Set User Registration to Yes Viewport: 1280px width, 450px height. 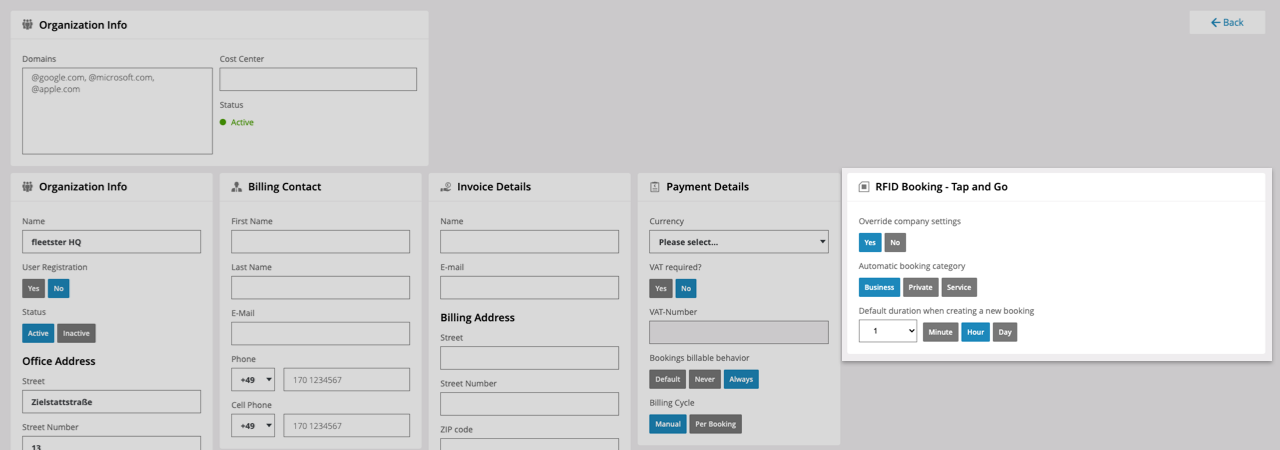coord(34,288)
